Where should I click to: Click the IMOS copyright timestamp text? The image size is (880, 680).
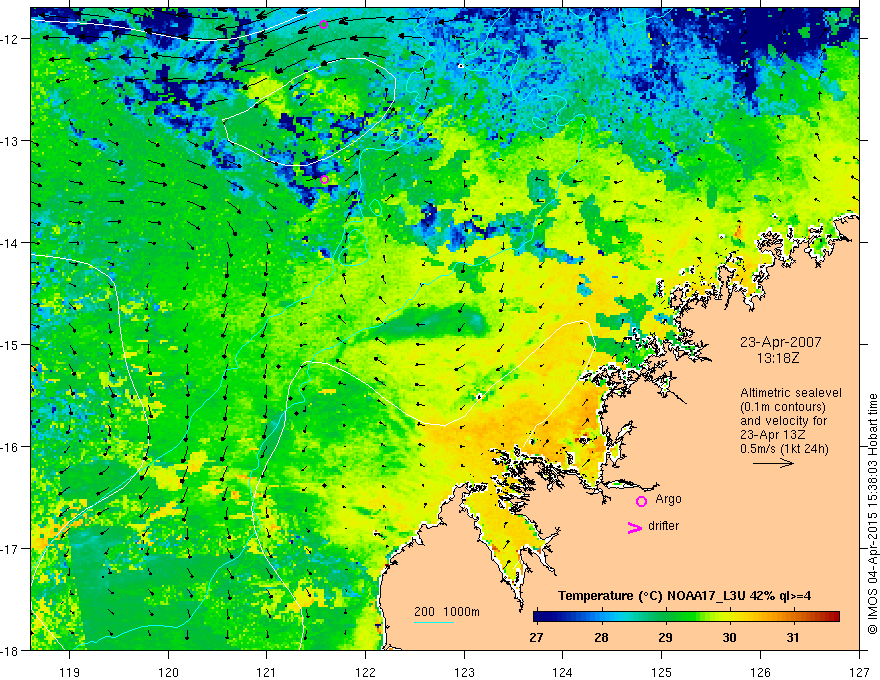[873, 514]
